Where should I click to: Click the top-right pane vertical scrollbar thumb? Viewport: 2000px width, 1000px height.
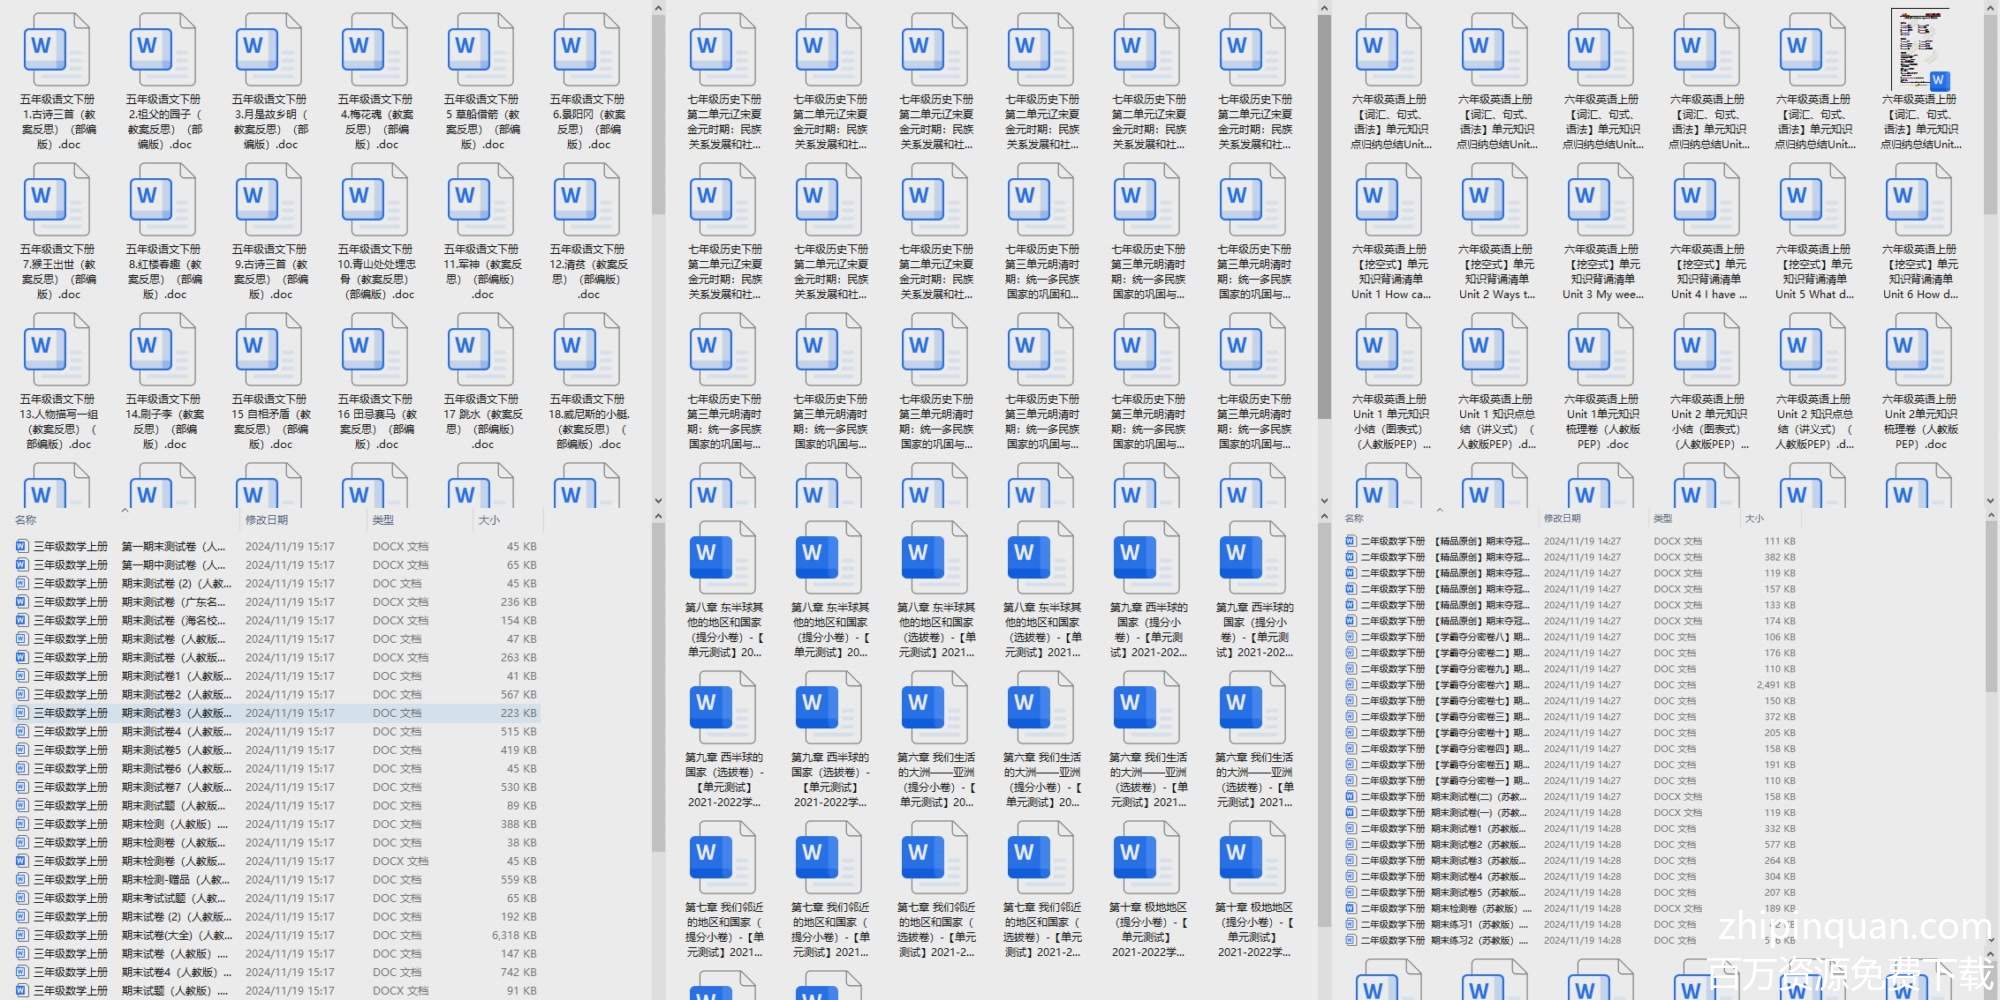pos(1990,110)
